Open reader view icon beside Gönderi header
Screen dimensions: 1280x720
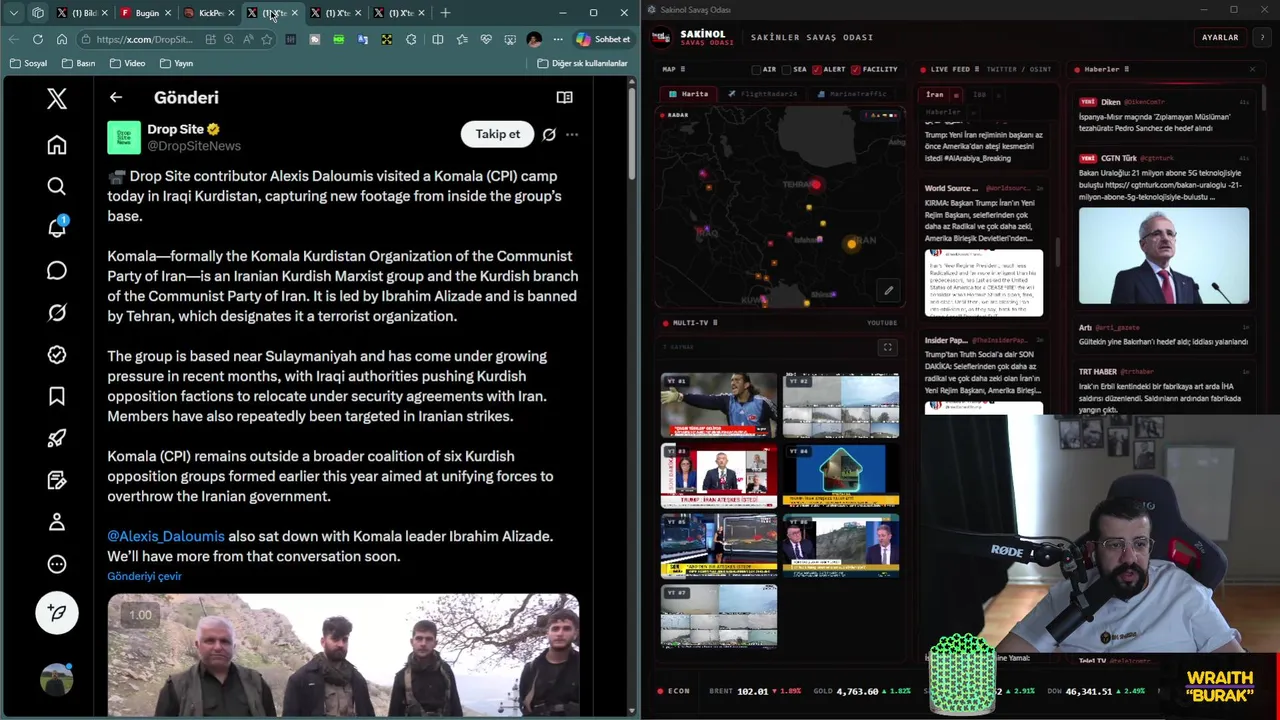tap(564, 97)
